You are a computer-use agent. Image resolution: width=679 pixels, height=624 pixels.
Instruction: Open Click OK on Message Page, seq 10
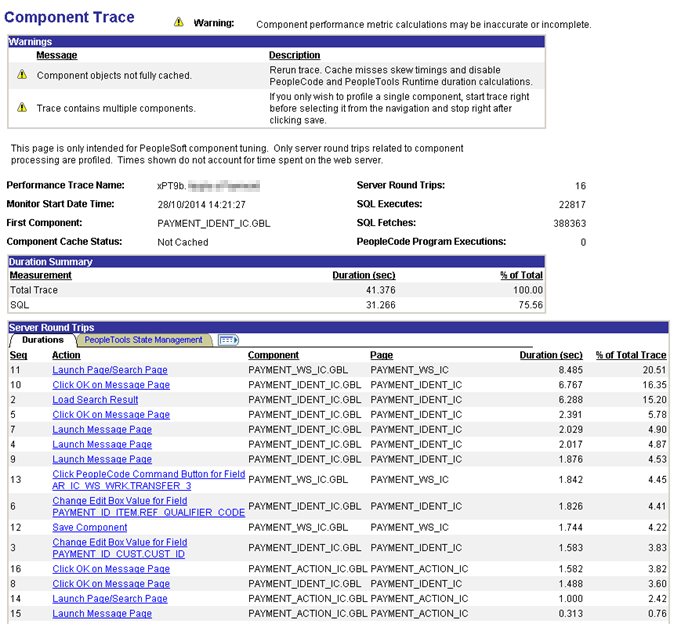pyautogui.click(x=111, y=385)
